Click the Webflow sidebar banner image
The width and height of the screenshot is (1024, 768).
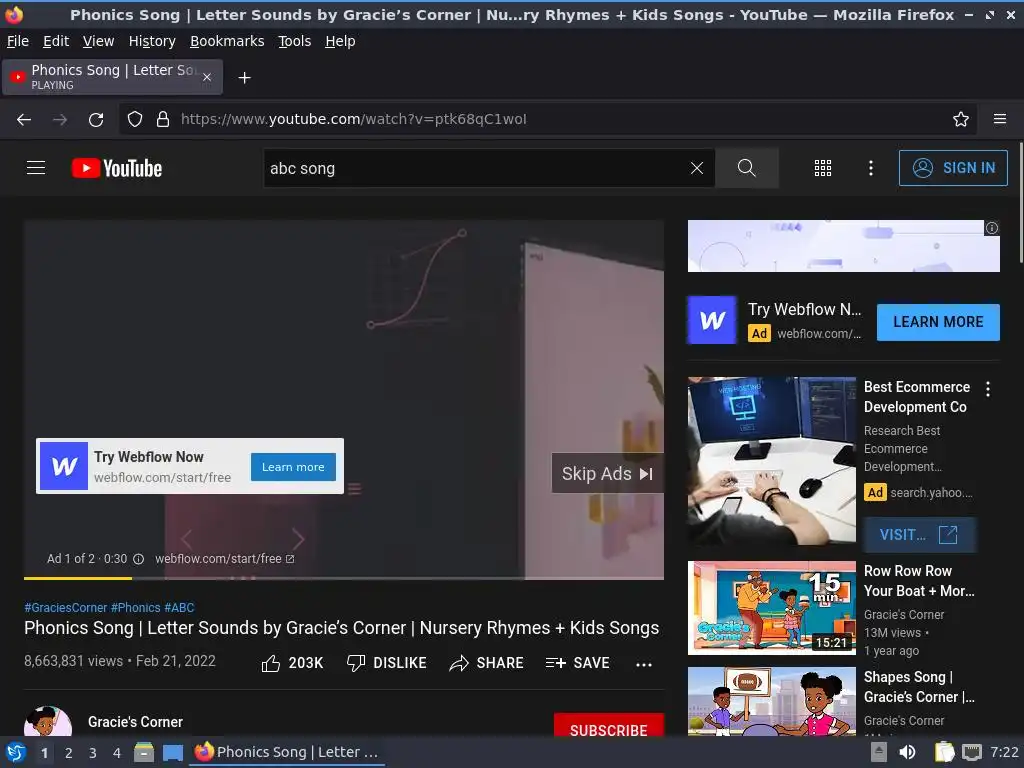(x=843, y=246)
